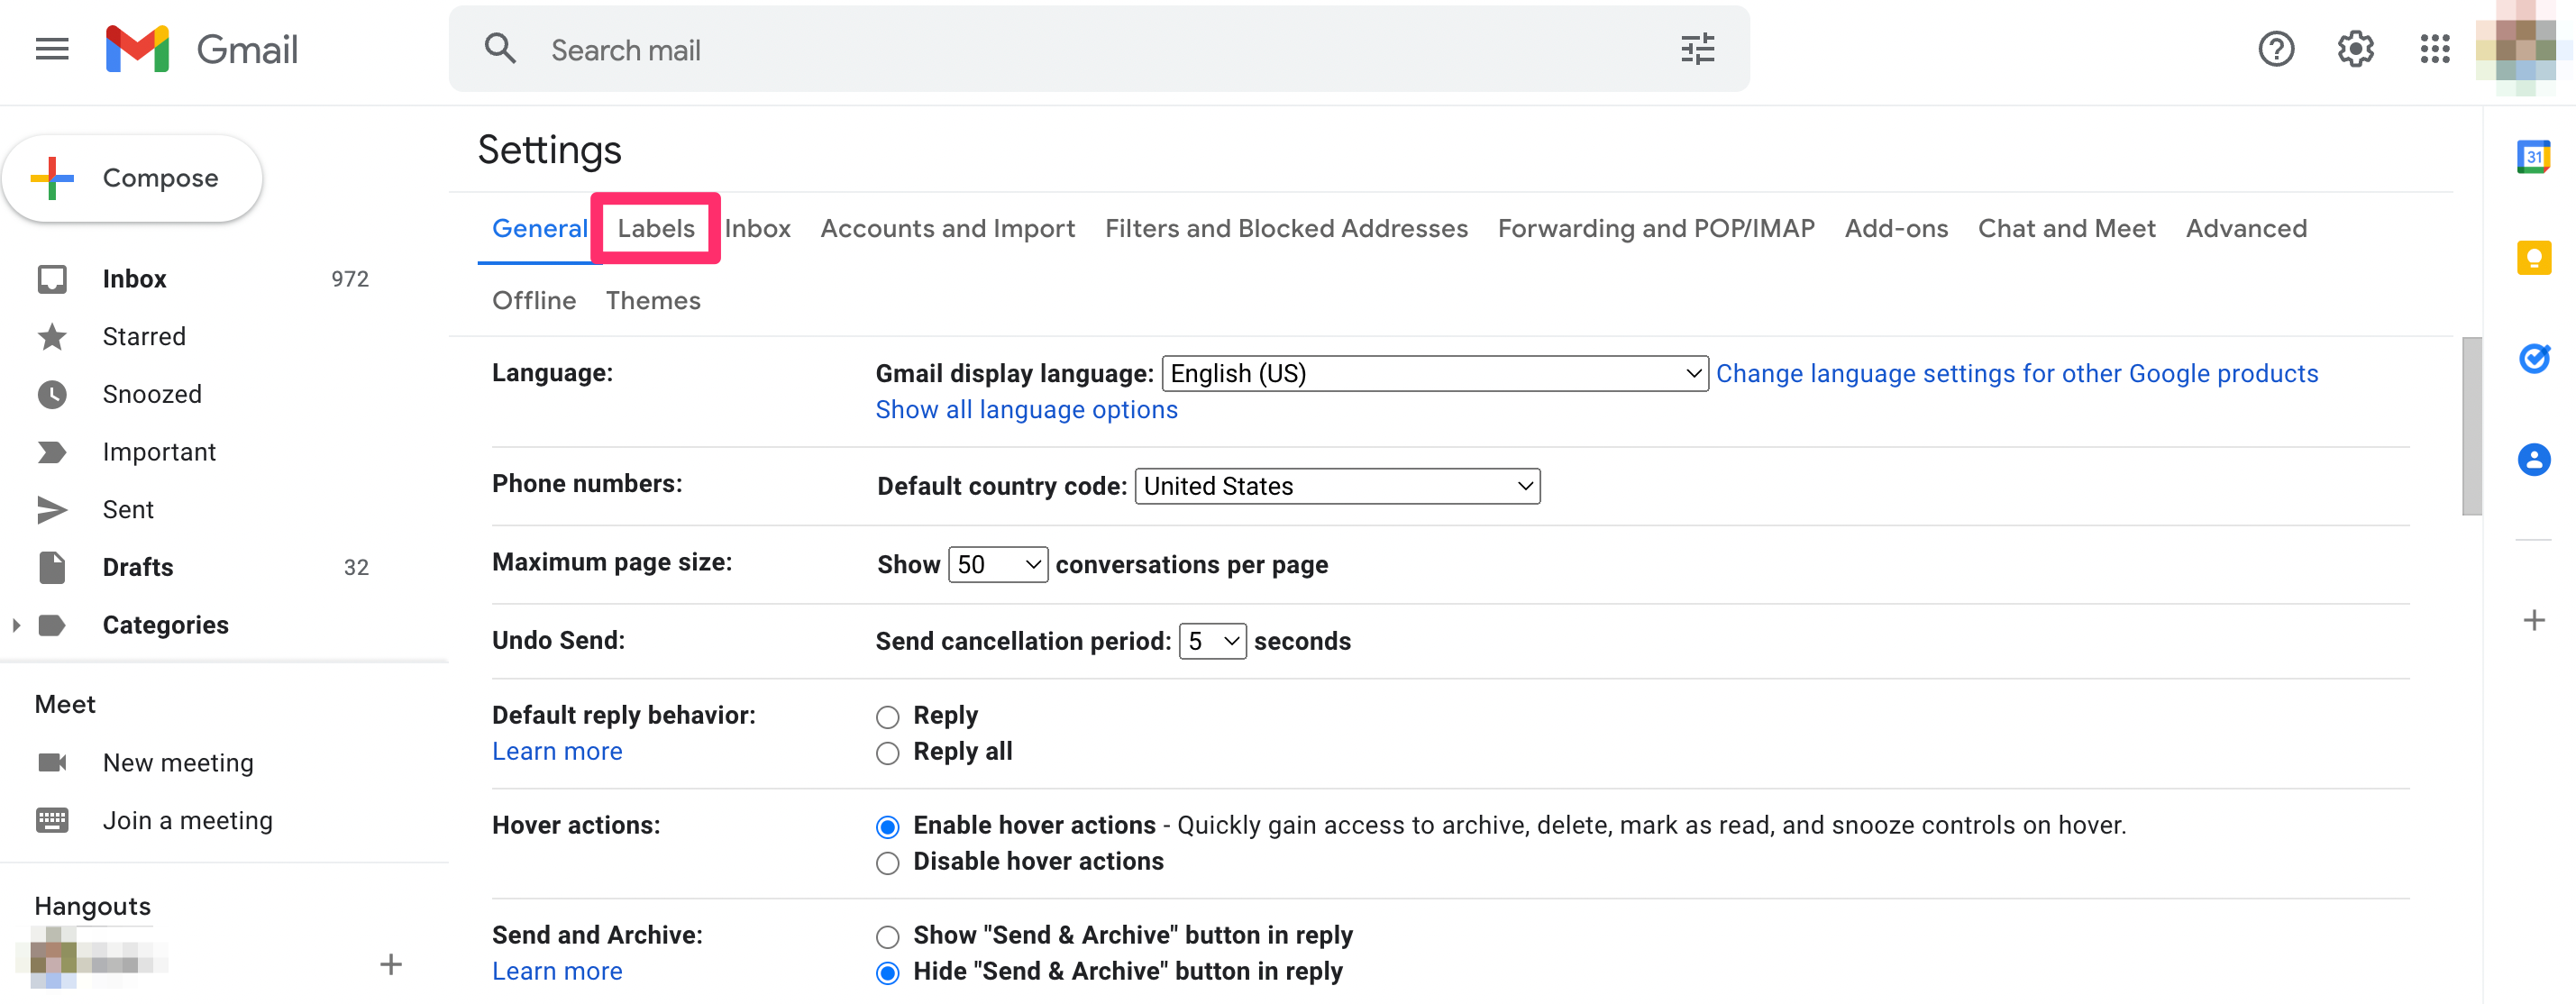The width and height of the screenshot is (2576, 1004).
Task: Change conversations shown per page
Action: point(997,563)
